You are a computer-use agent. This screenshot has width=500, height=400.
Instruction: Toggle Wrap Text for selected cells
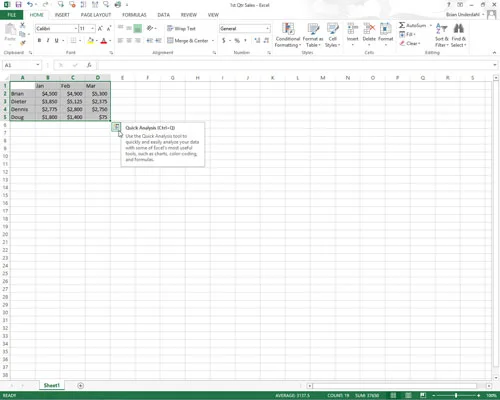point(181,28)
